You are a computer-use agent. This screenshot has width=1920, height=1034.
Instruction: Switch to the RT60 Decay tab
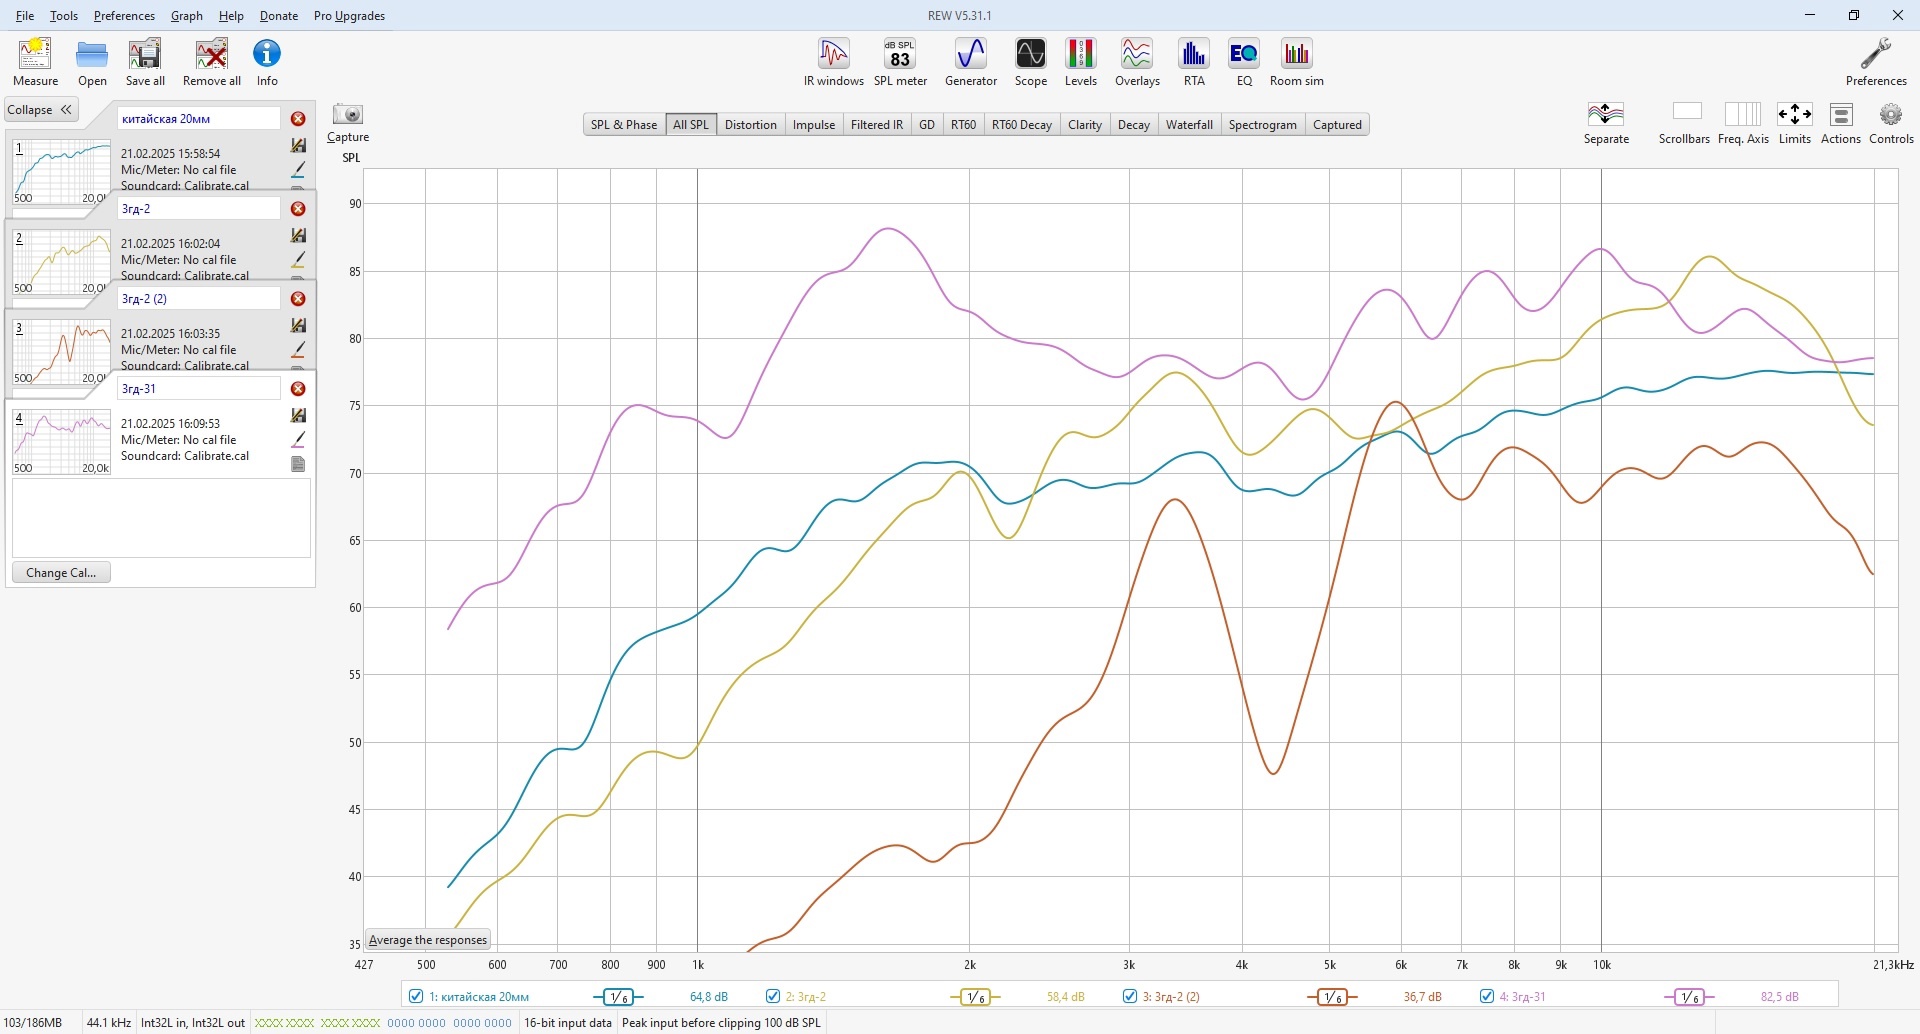coord(1022,125)
